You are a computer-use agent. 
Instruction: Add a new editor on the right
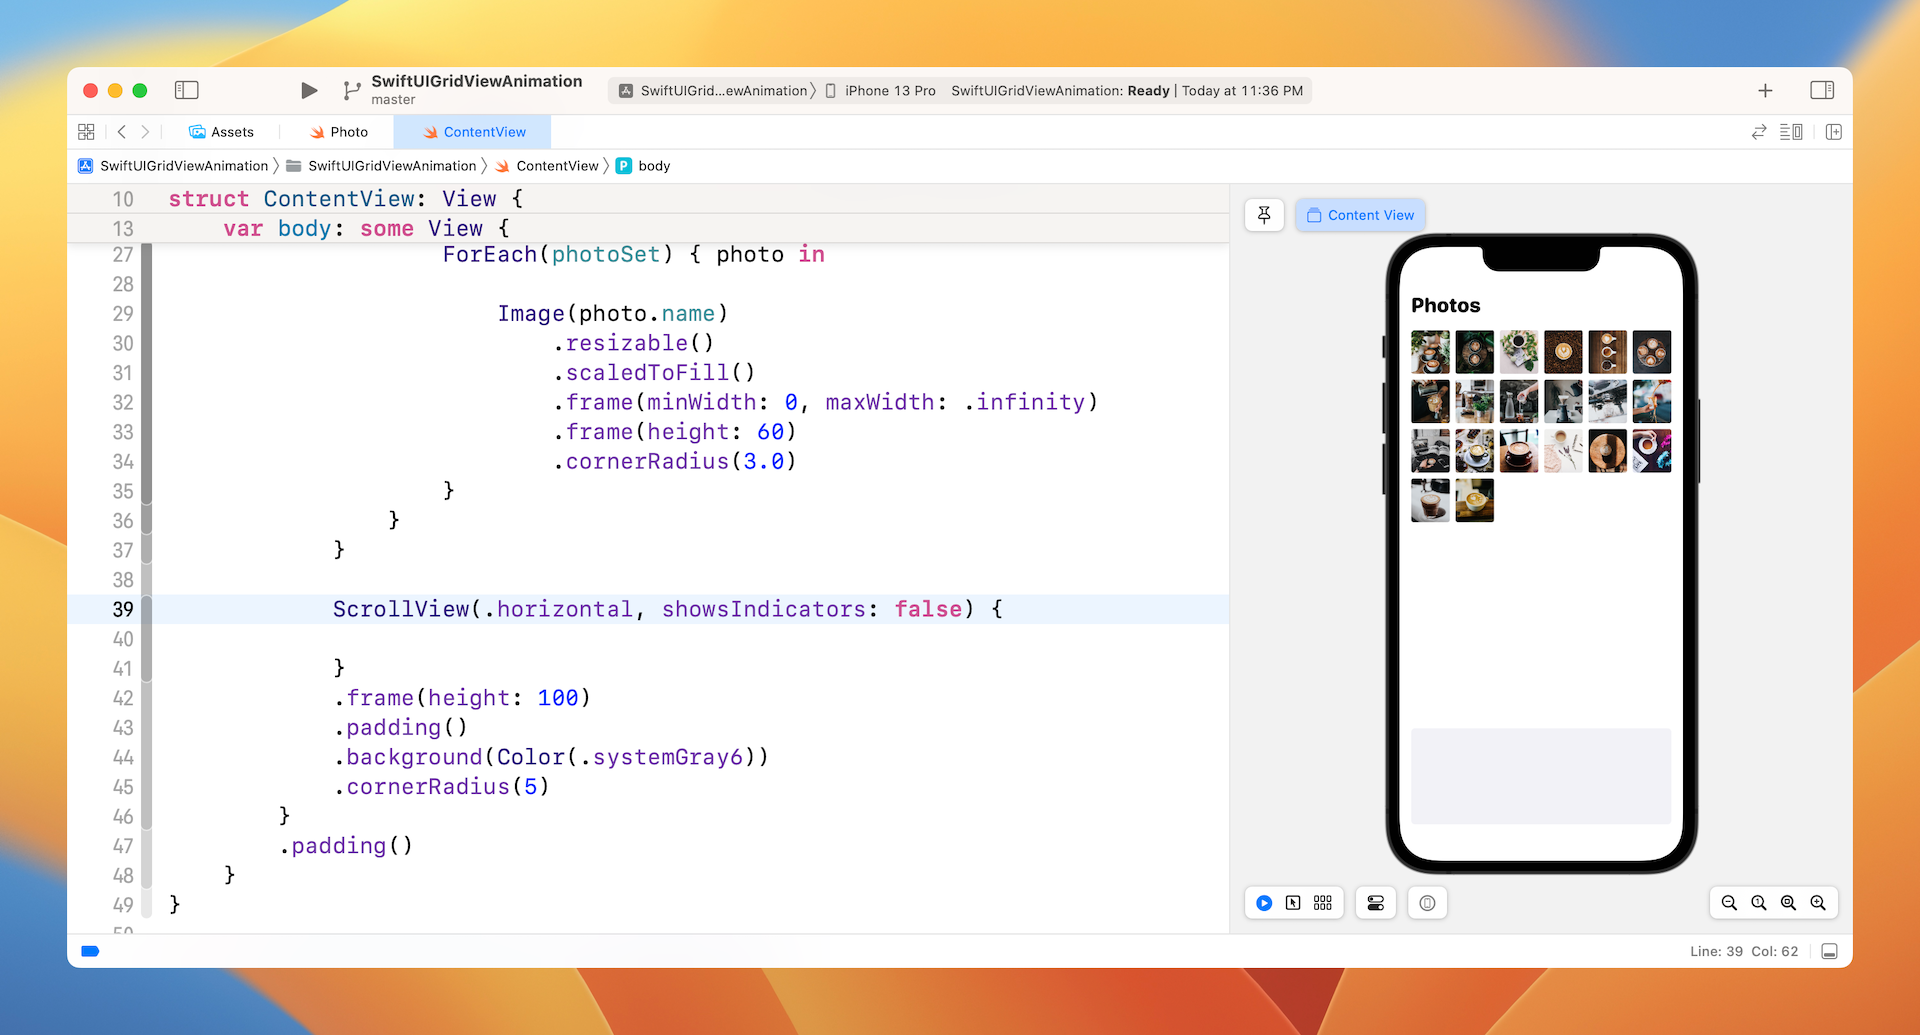click(x=1833, y=132)
